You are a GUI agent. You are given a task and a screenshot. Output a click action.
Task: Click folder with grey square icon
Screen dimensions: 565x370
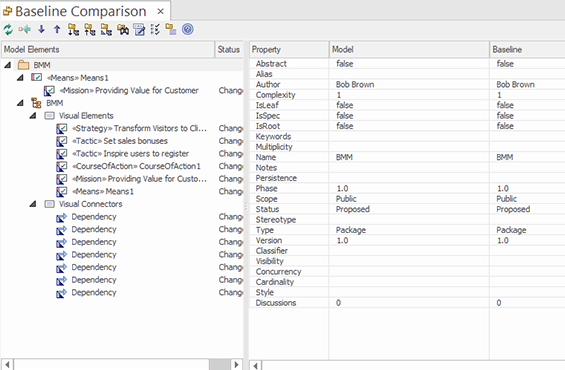pyautogui.click(x=171, y=30)
